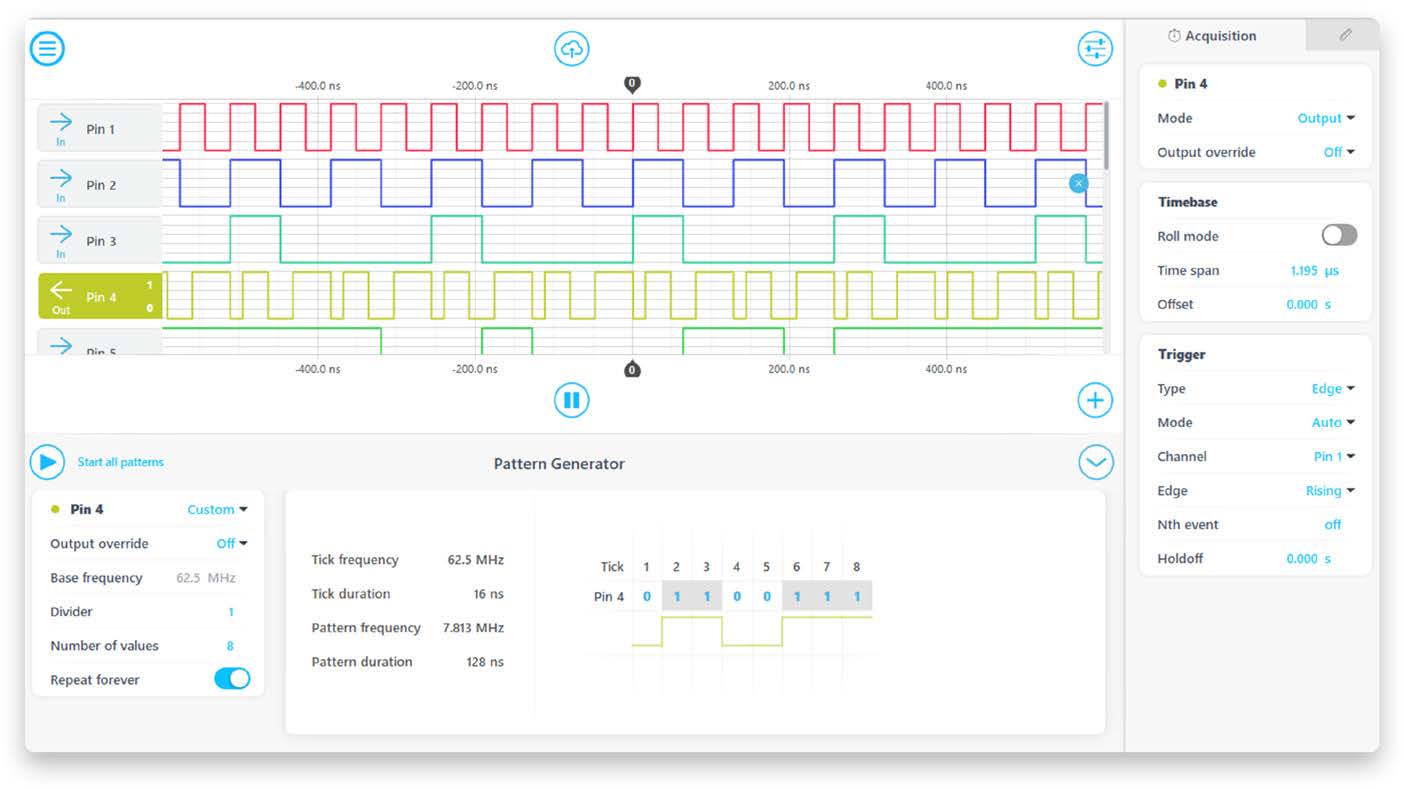Click the cloud upload icon
Screen dimensions: 1404x789
(572, 48)
